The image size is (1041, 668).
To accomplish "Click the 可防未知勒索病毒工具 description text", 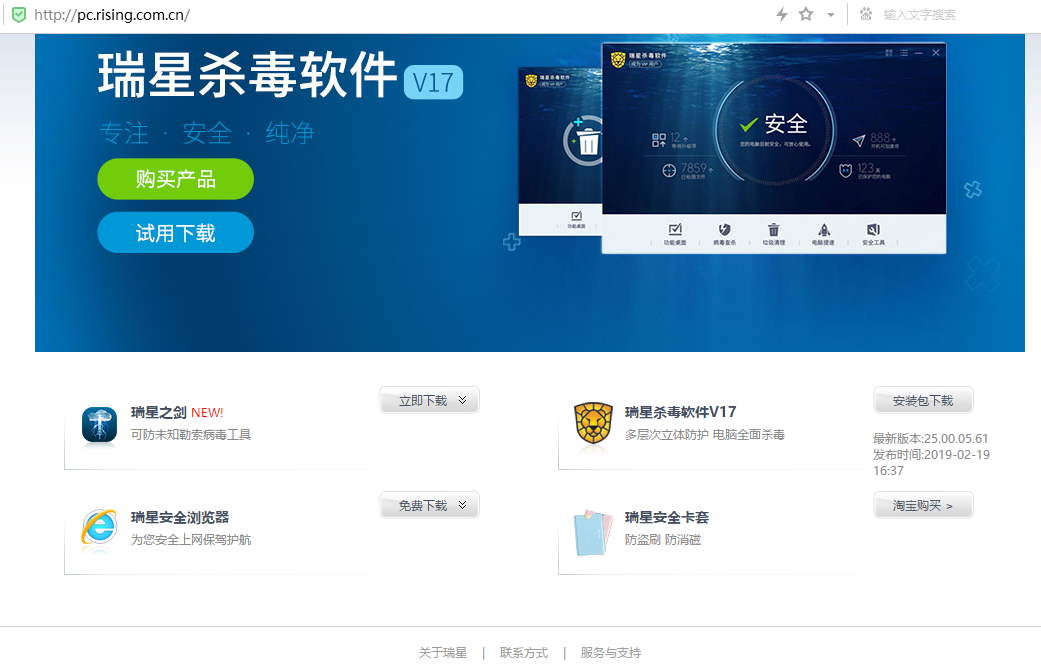I will click(191, 435).
